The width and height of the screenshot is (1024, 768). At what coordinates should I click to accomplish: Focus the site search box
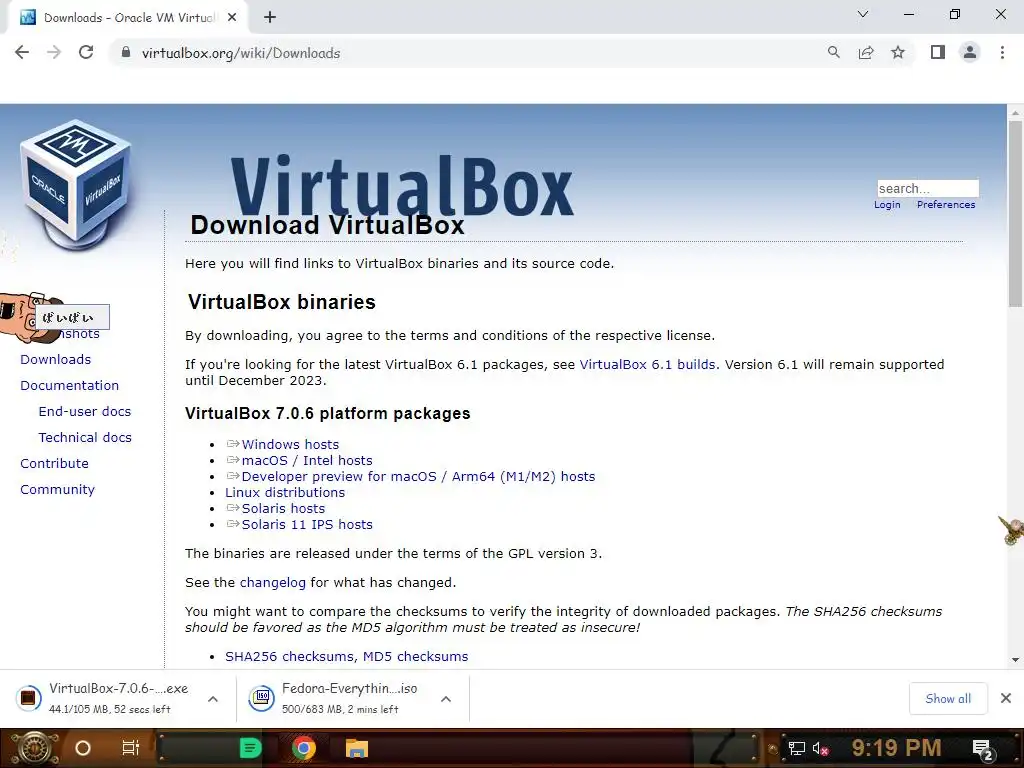pyautogui.click(x=927, y=188)
